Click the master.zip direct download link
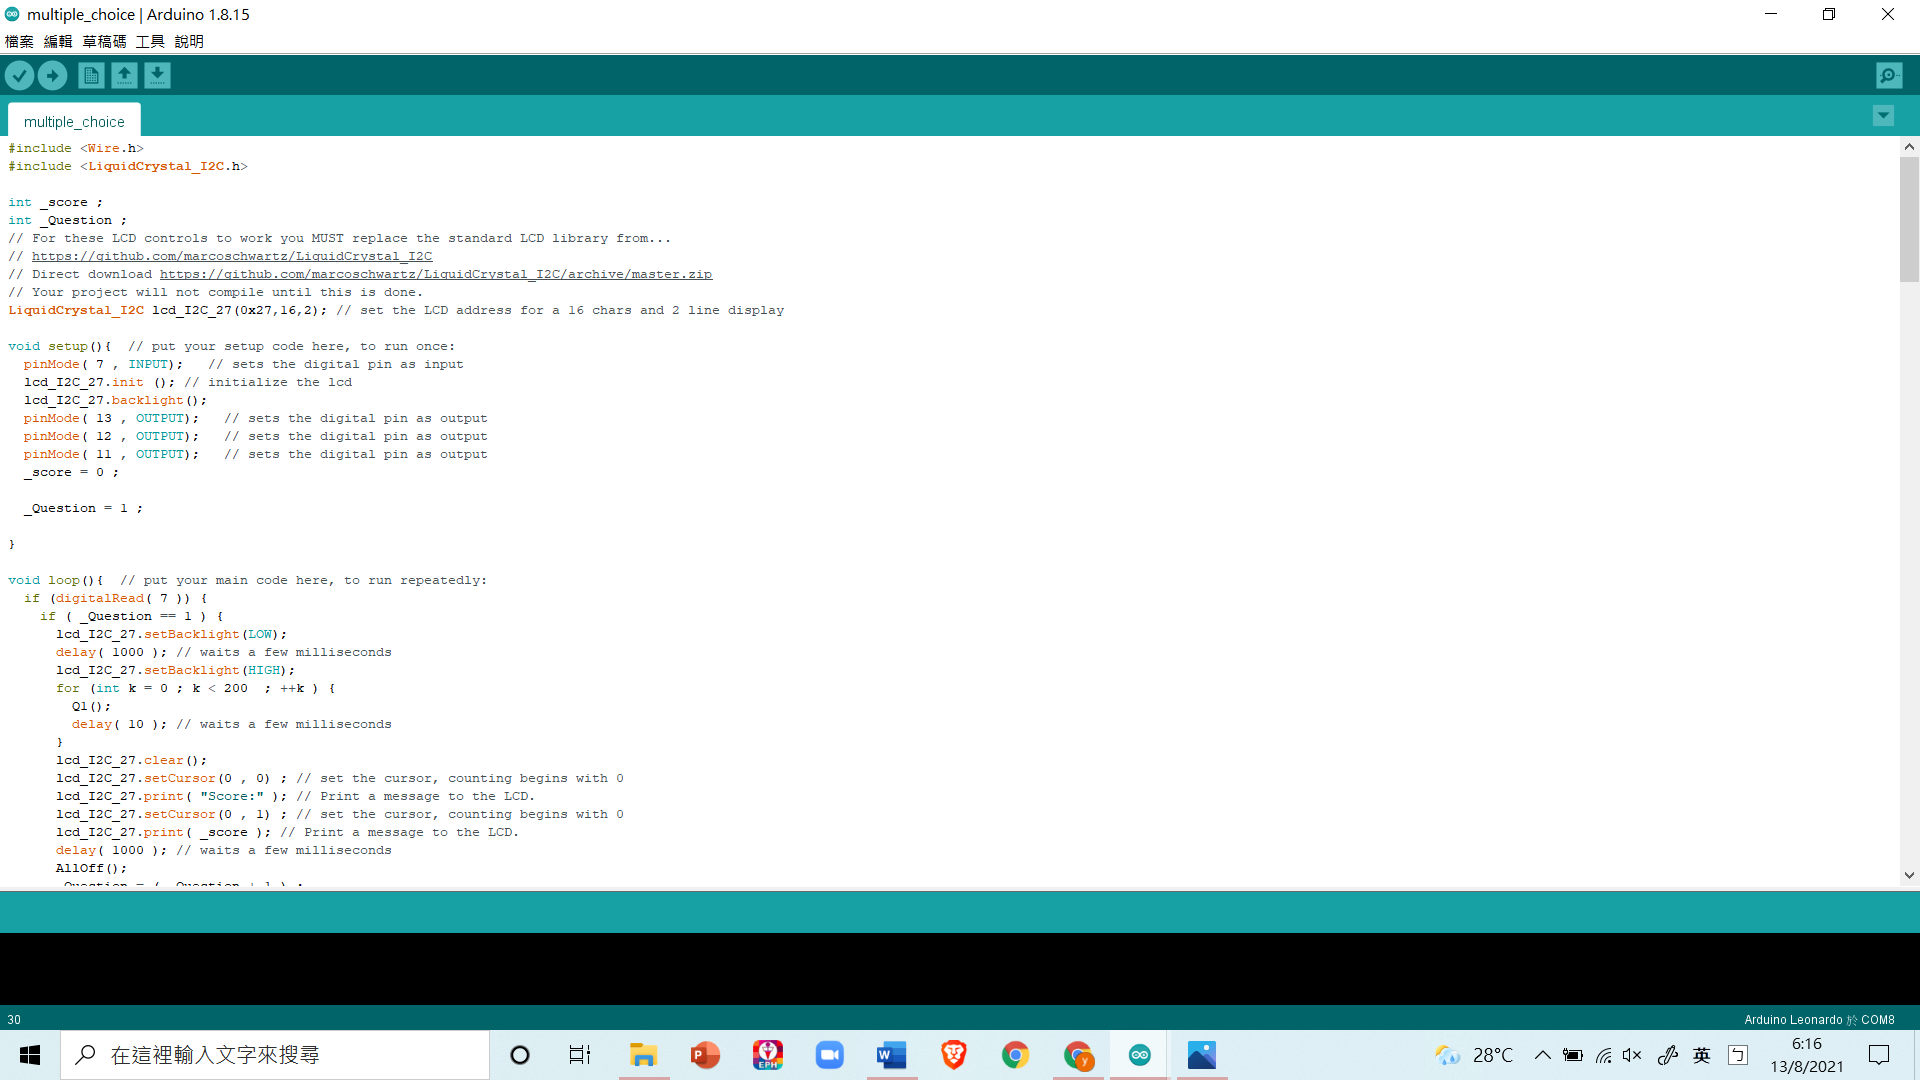 tap(436, 274)
